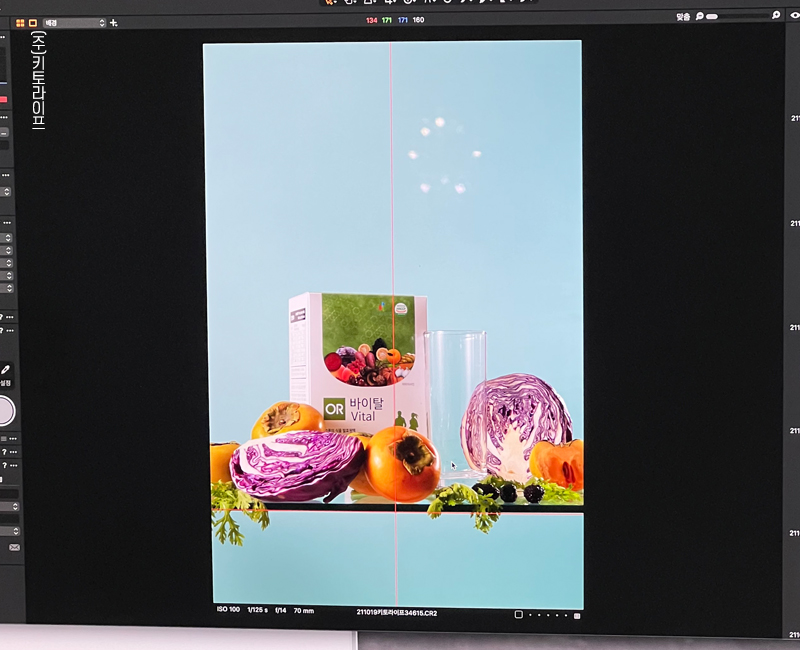800x650 pixels.
Task: Select the eyedropper picker tool in left panel
Action: [6, 370]
